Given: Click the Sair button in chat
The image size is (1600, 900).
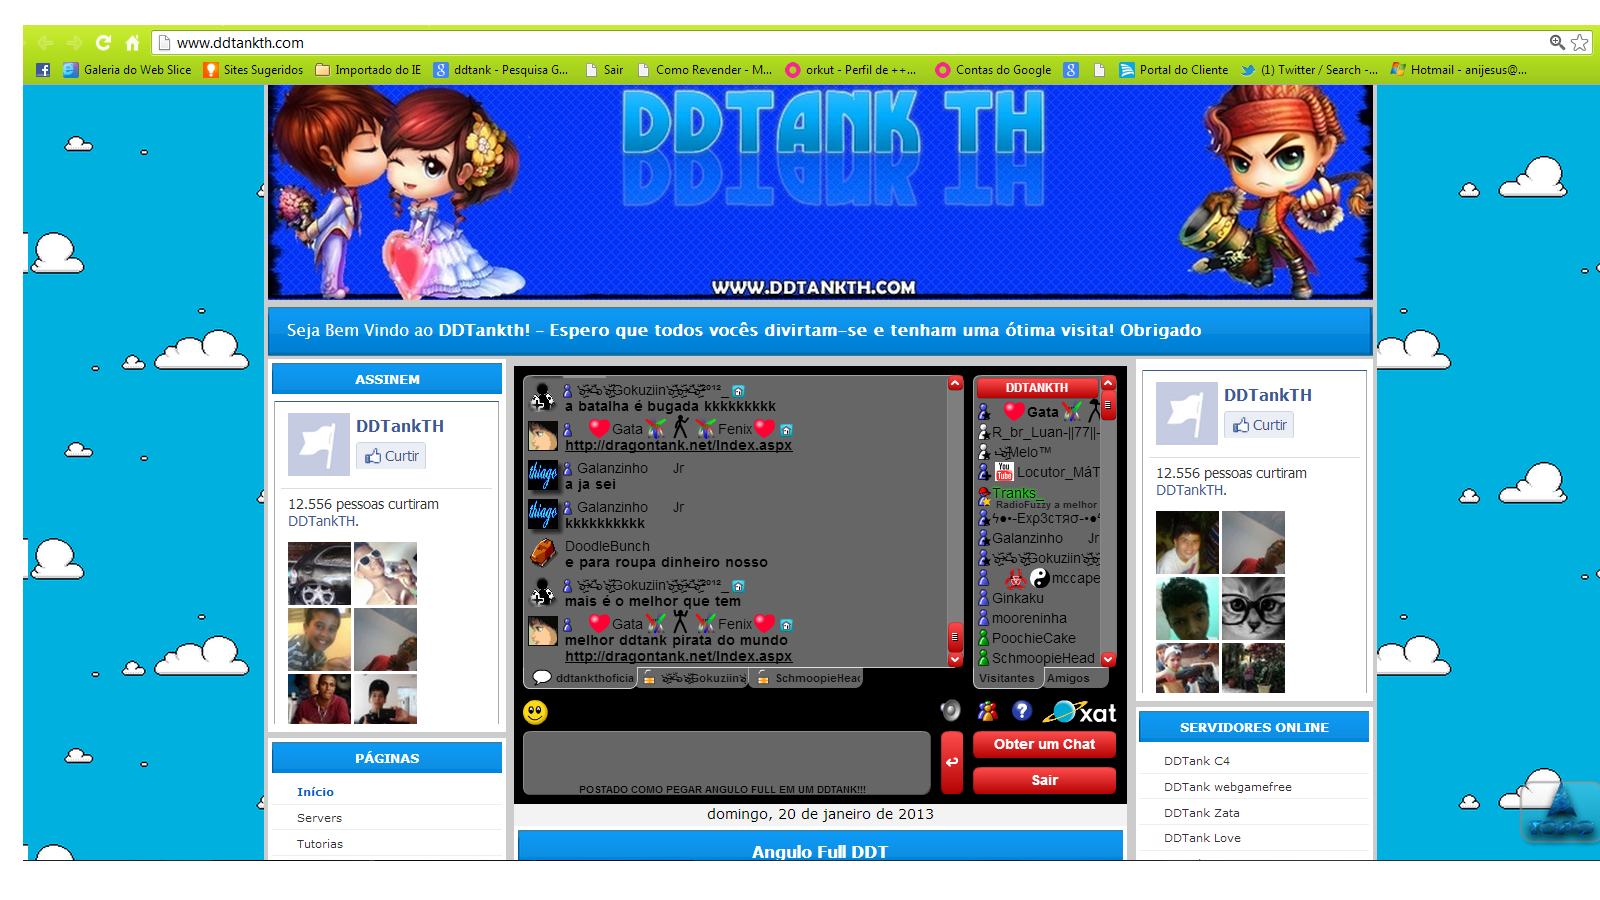Looking at the screenshot, I should [1044, 780].
